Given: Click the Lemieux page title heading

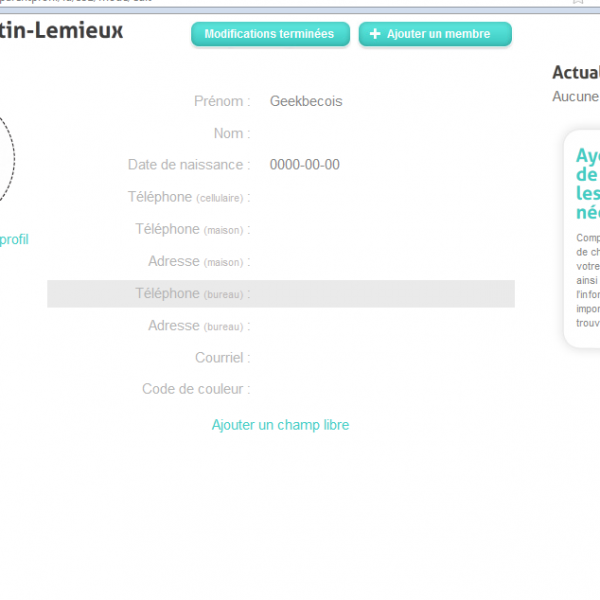Looking at the screenshot, I should (62, 31).
